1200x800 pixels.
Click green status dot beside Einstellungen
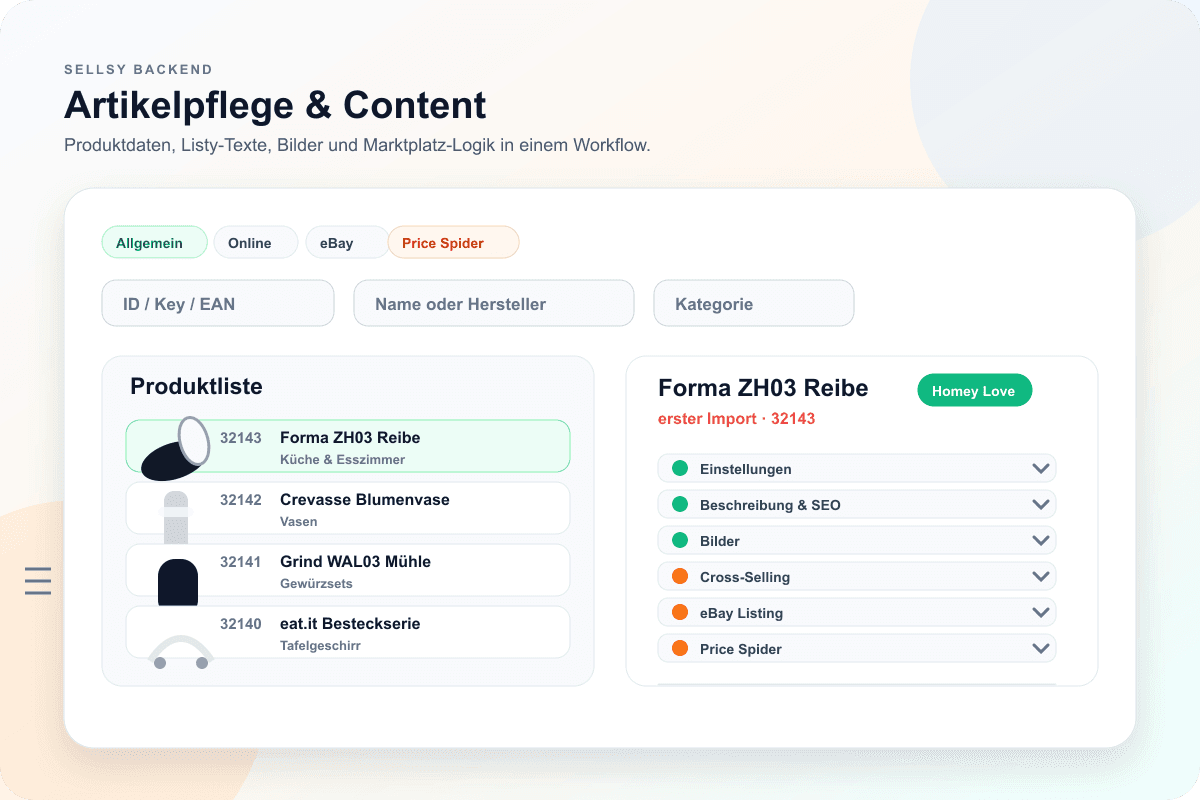680,468
